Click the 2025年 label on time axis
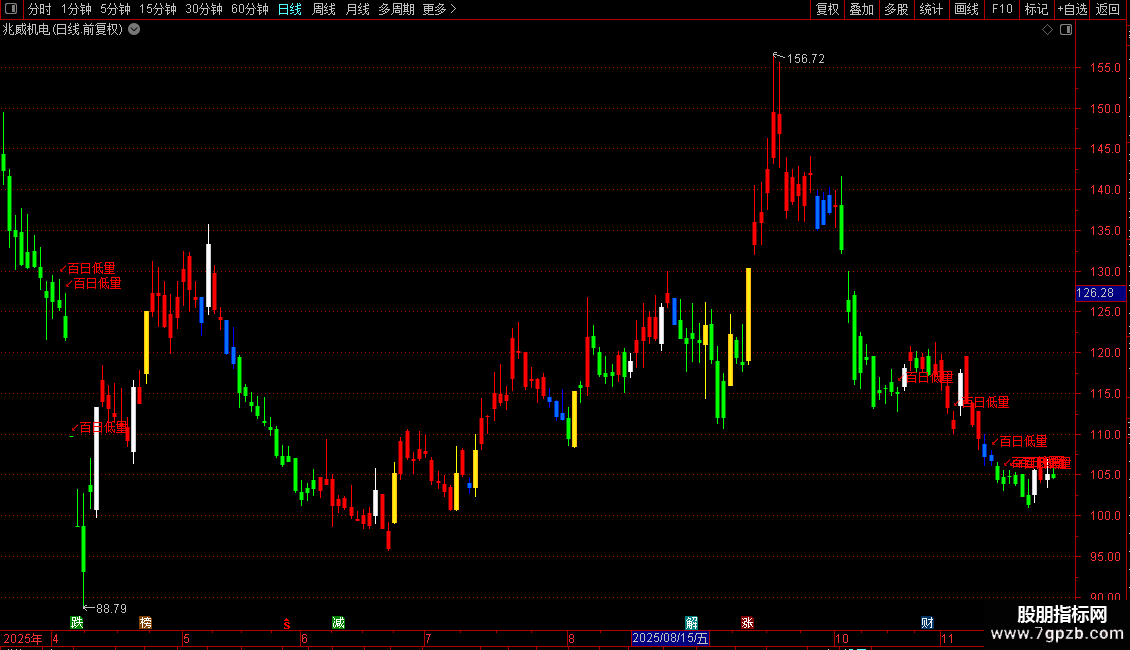 tap(23, 638)
